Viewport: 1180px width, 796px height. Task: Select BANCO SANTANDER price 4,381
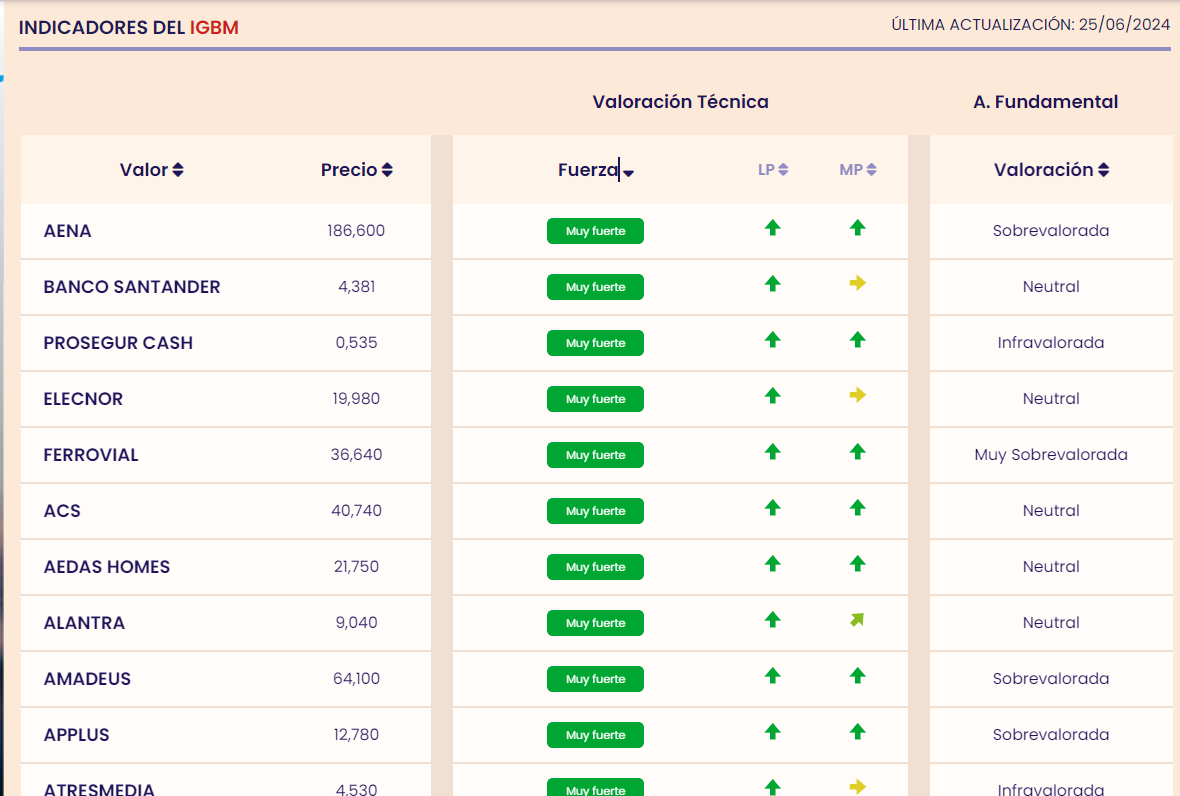pyautogui.click(x=357, y=287)
